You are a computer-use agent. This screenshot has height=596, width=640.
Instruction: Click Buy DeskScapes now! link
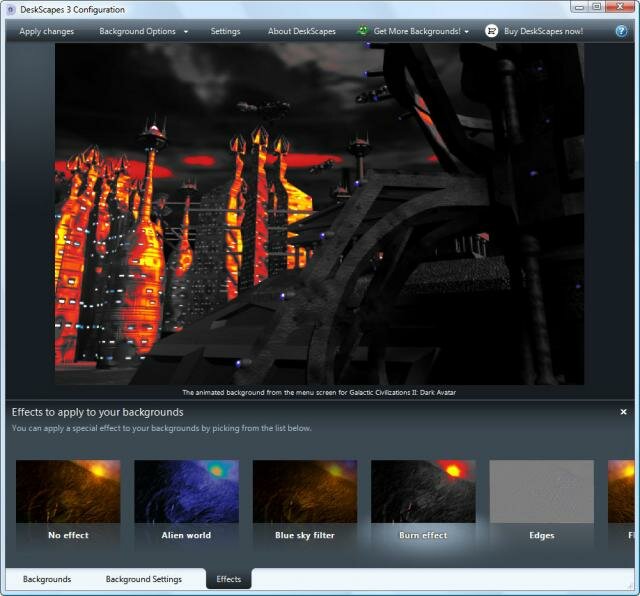point(543,31)
